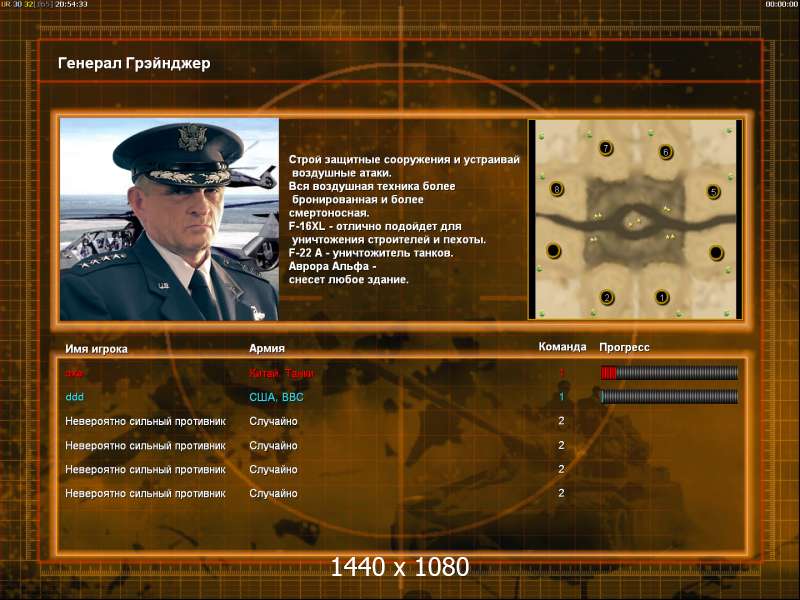
Task: Select the player name ddd
Action: coord(74,397)
